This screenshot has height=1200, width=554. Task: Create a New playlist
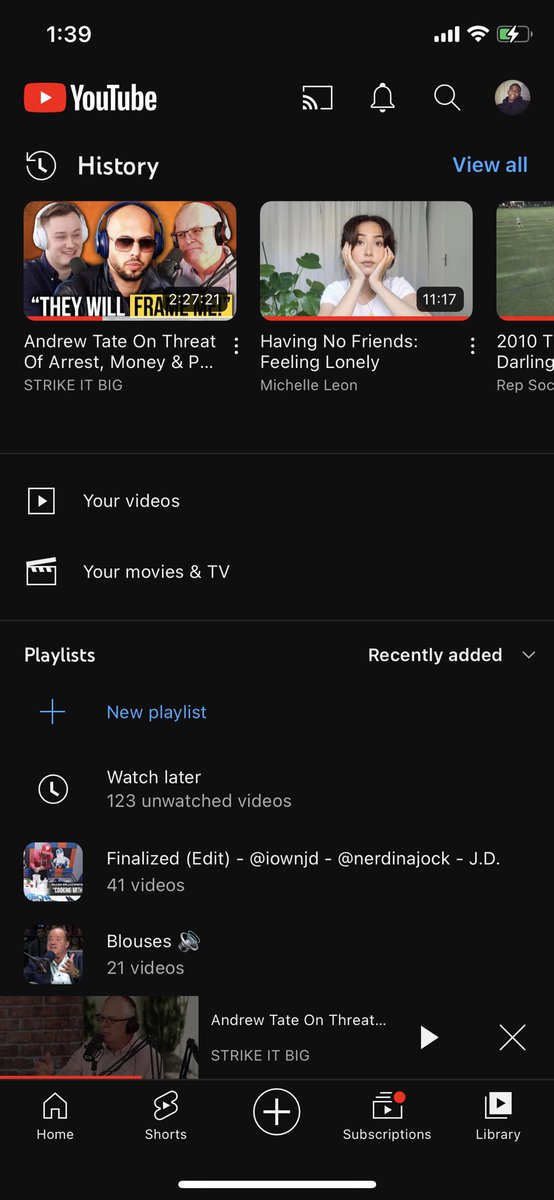(x=277, y=712)
